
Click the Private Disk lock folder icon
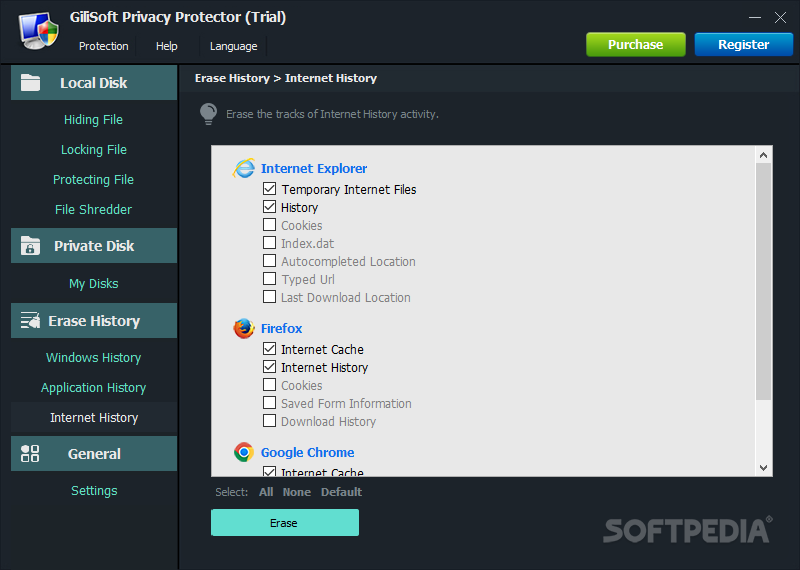tap(30, 245)
